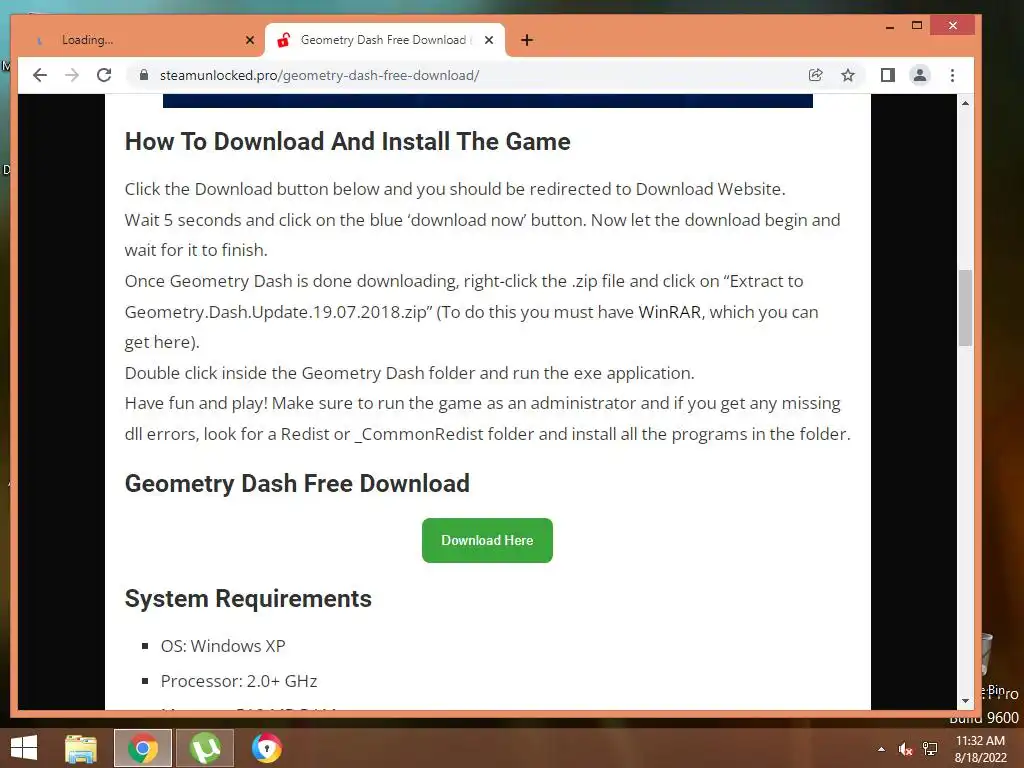Click the 'OS: Windows XP' list item
The height and width of the screenshot is (768, 1024).
[223, 646]
